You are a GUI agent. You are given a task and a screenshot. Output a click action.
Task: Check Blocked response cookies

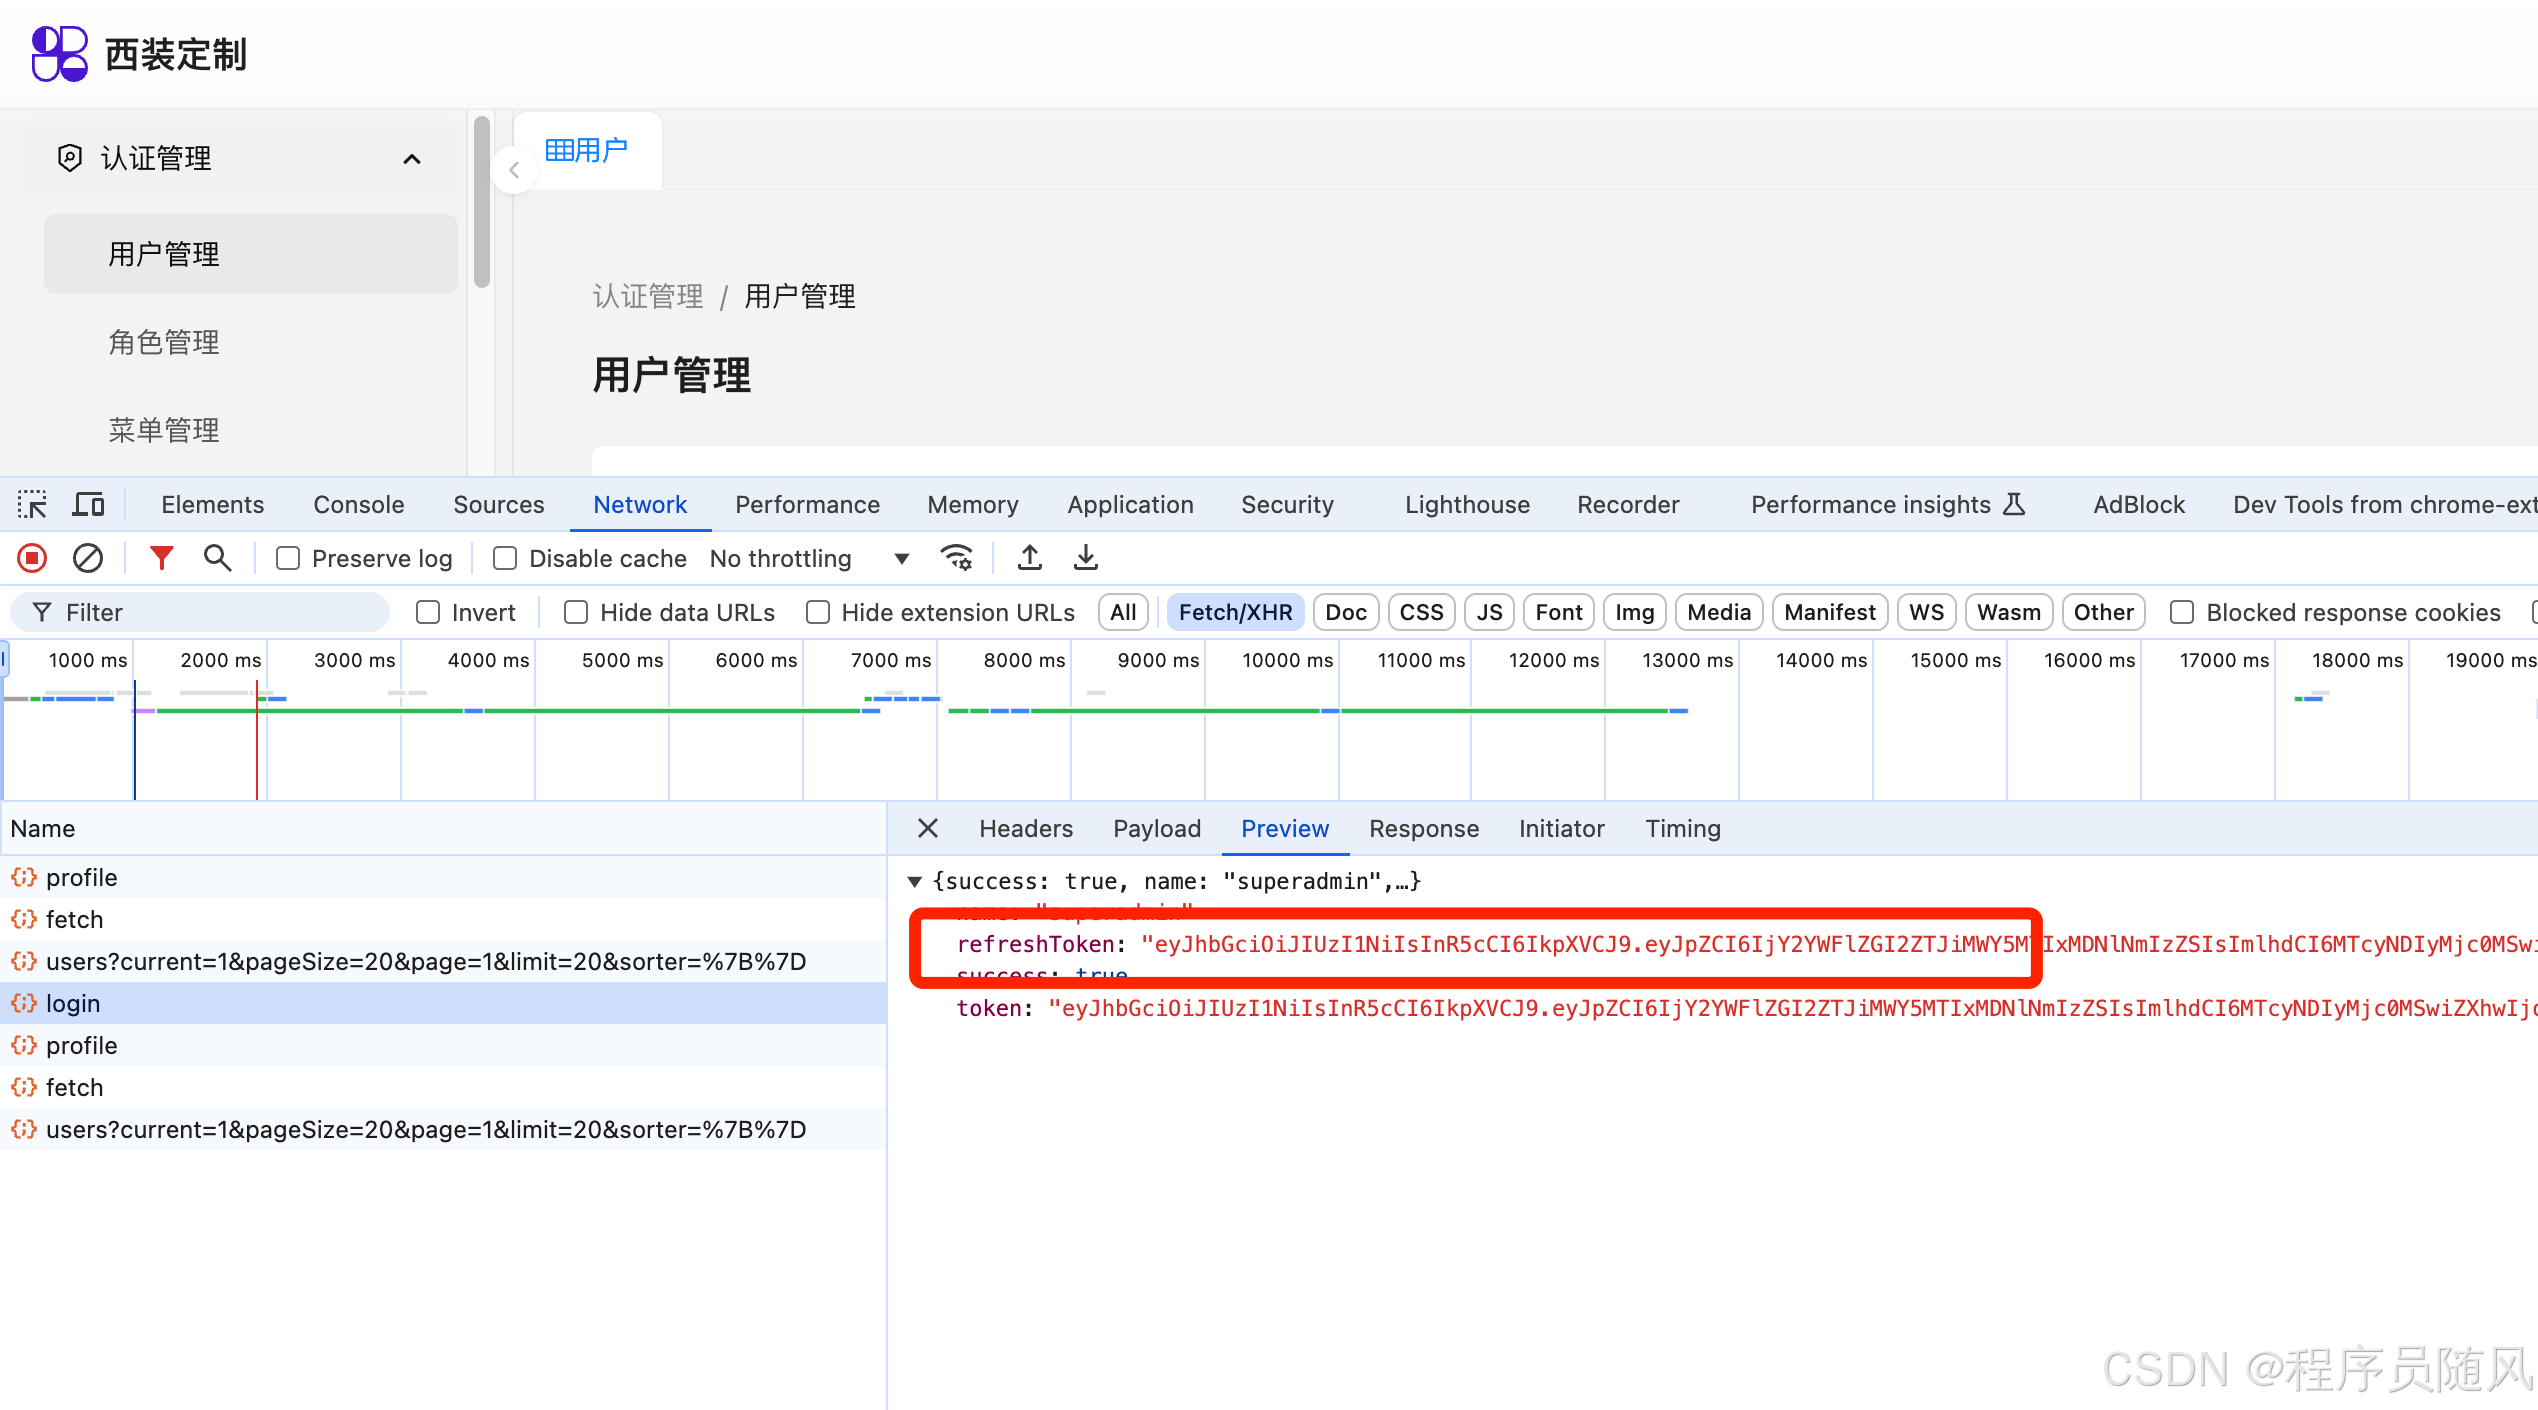click(x=2182, y=612)
